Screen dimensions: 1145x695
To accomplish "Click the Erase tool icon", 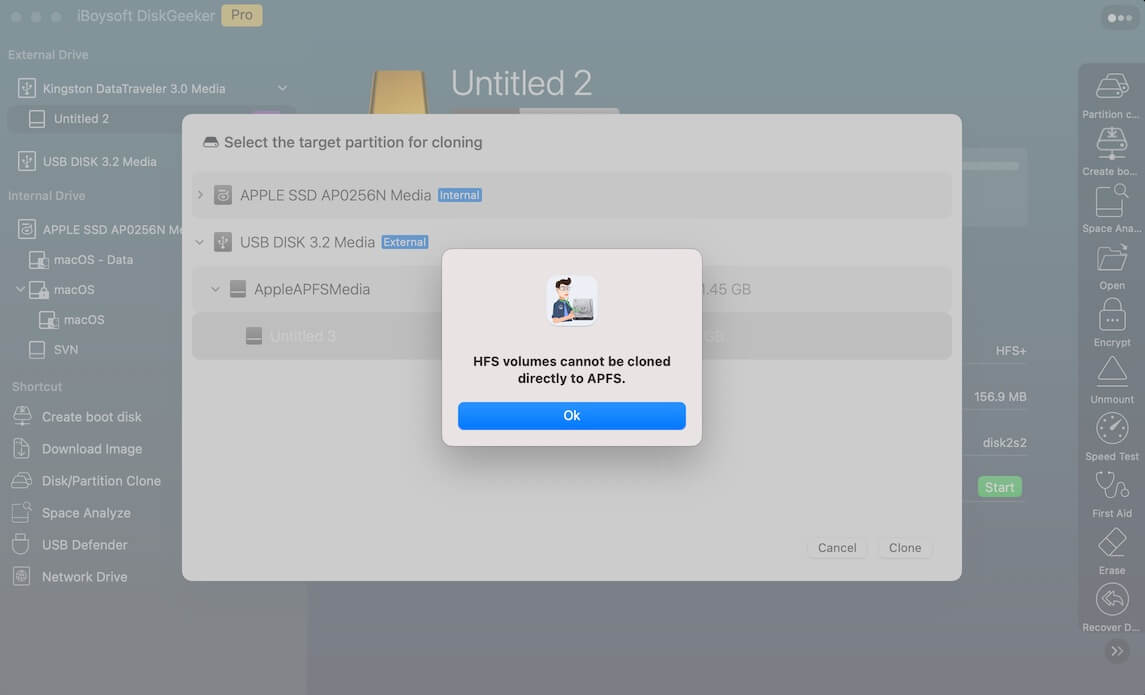I will (x=1112, y=543).
